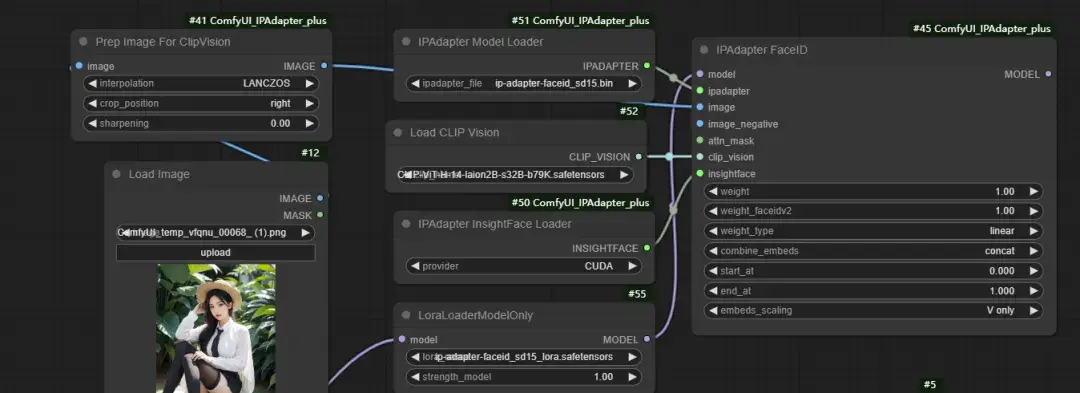This screenshot has height=393, width=1080.
Task: Open the provider CUDA dropdown
Action: [x=524, y=266]
